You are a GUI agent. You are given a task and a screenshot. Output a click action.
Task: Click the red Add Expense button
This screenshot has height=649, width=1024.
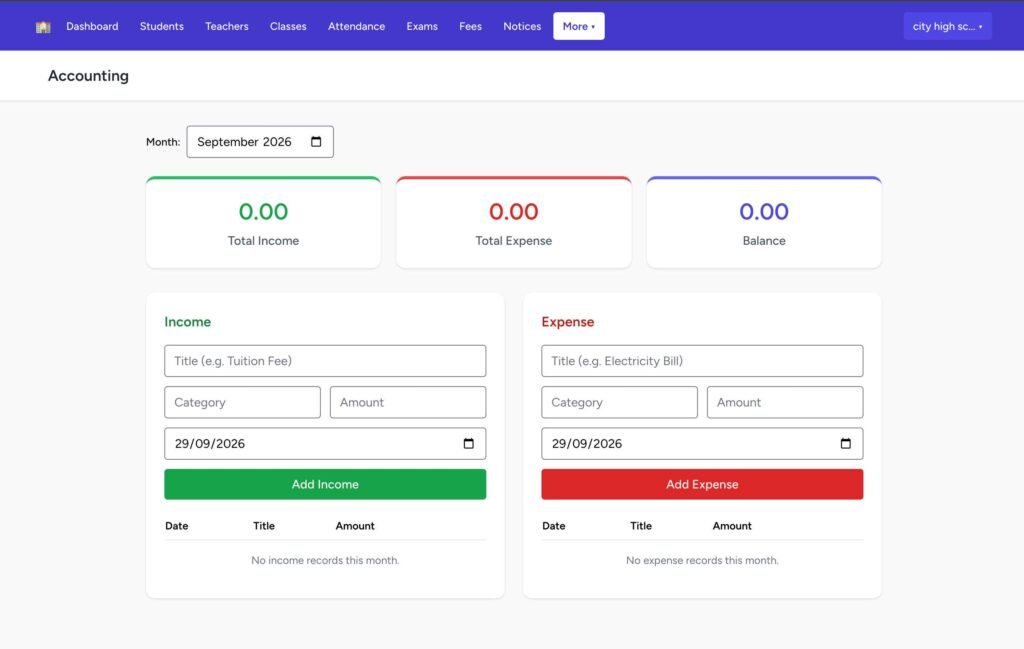point(702,484)
